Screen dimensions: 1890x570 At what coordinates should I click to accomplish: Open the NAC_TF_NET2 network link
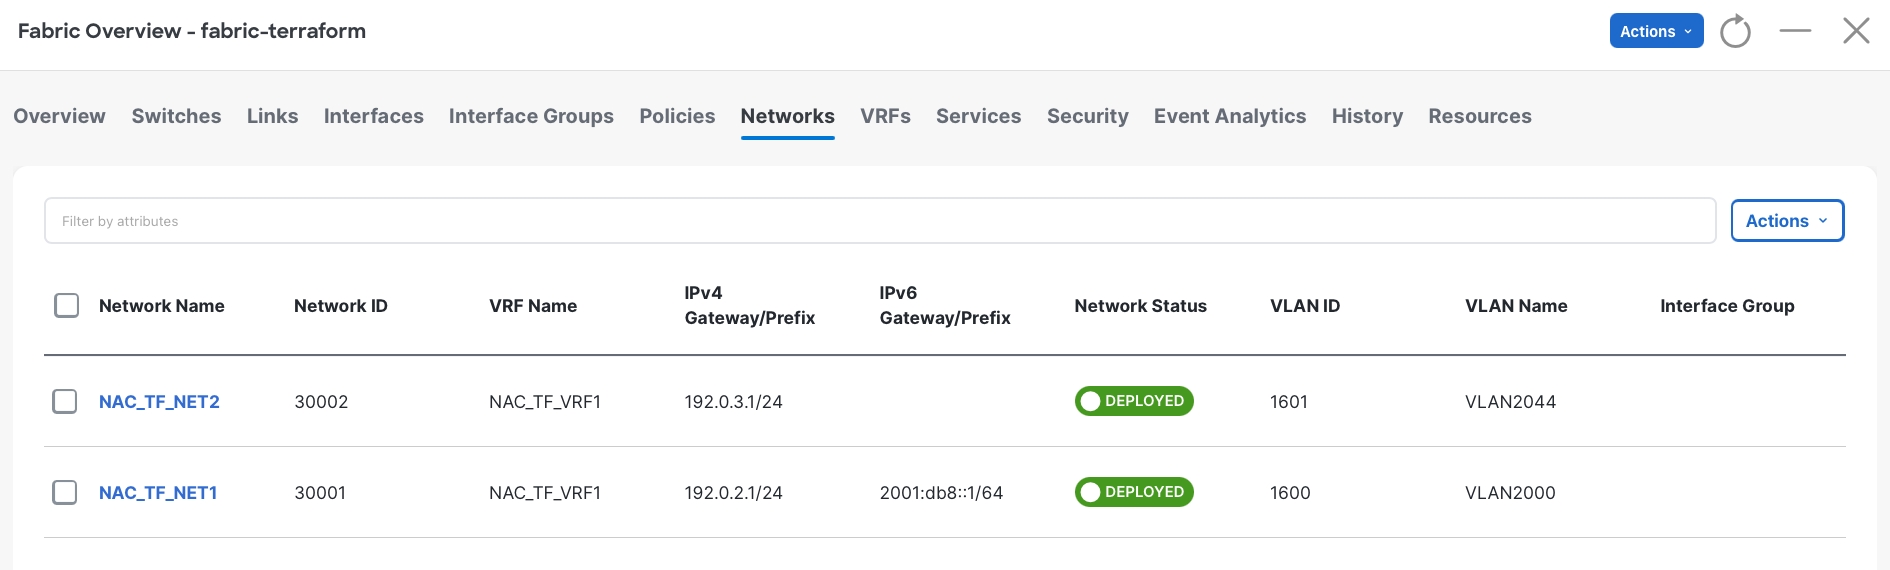pyautogui.click(x=159, y=402)
